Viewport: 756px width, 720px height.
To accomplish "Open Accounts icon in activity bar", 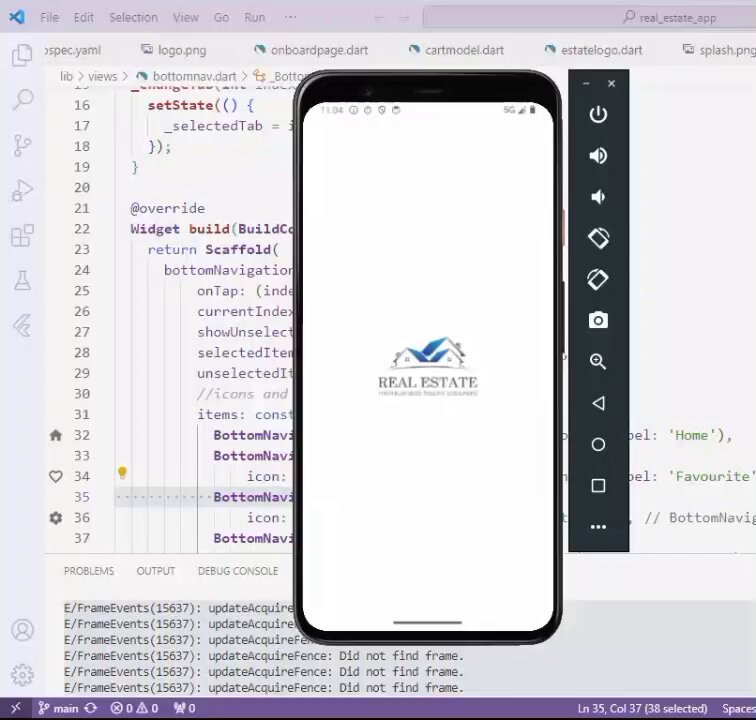I will point(22,630).
